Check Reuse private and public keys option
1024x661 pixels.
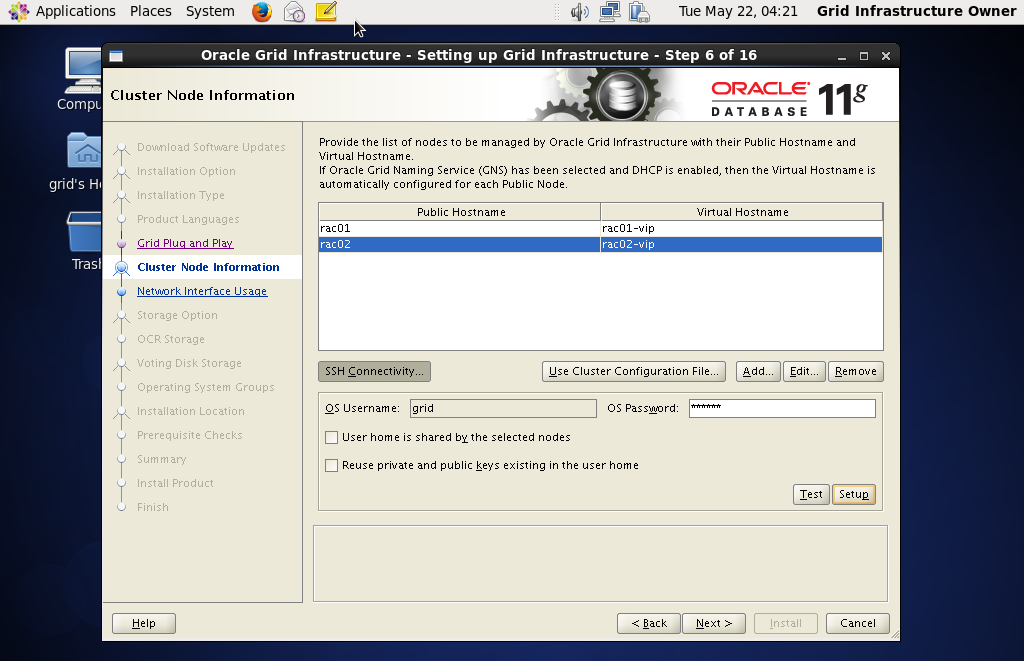[331, 465]
